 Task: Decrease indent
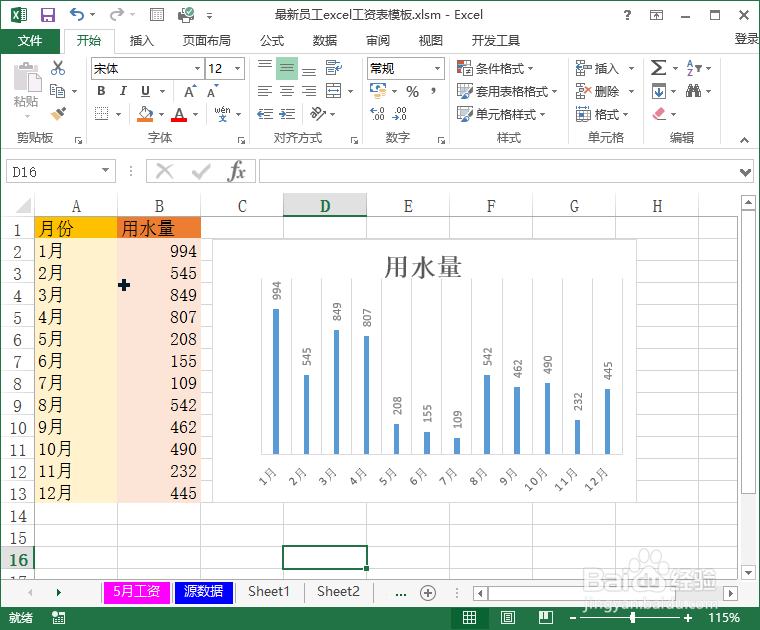pos(265,114)
